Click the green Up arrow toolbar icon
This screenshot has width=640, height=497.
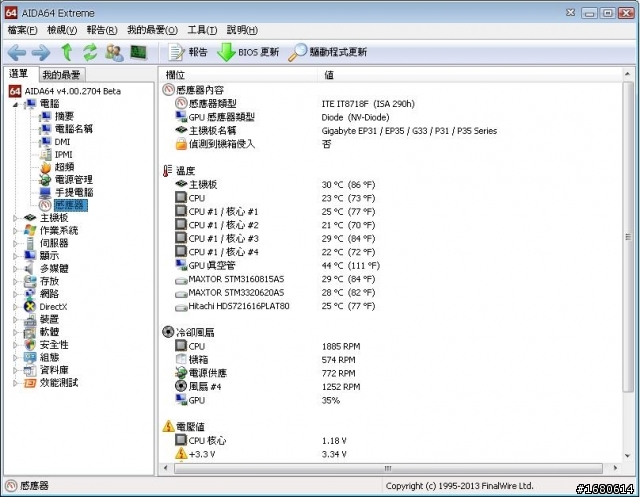pyautogui.click(x=67, y=52)
